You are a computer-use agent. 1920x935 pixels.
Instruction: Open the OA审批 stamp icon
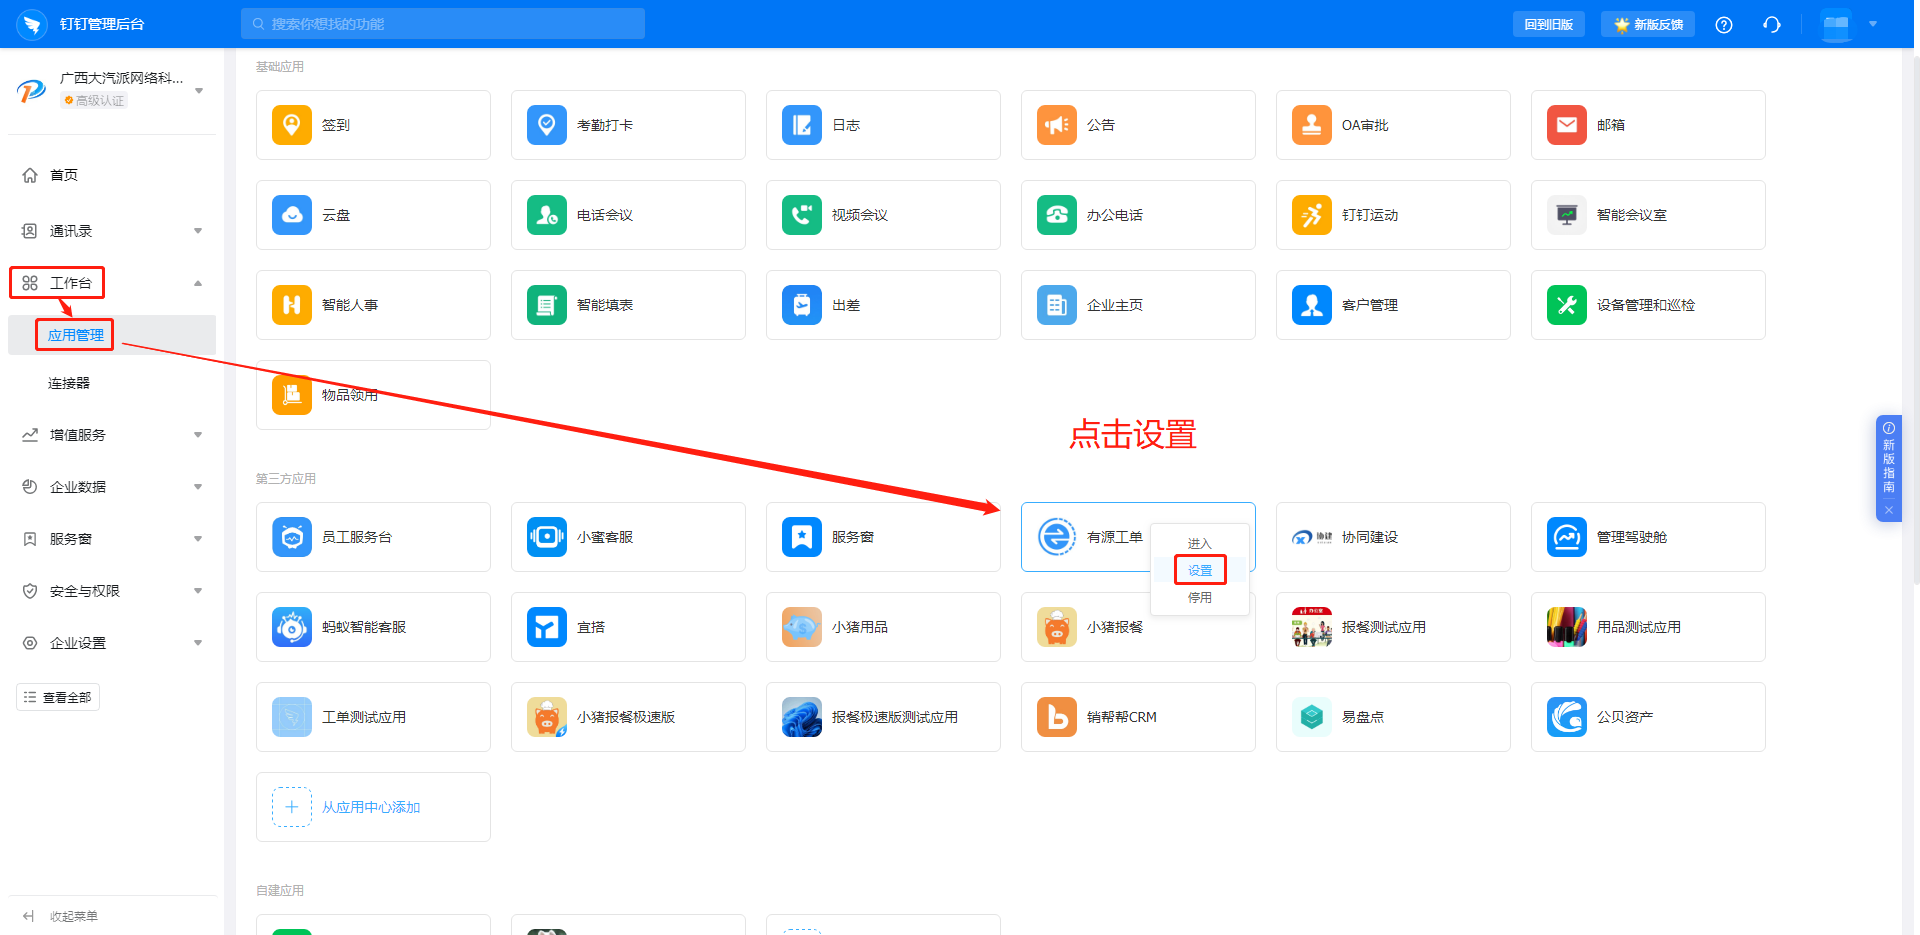click(x=1312, y=125)
